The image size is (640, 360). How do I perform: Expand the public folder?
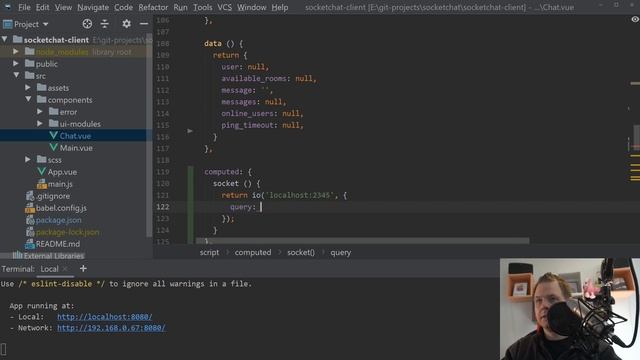tap(16, 64)
